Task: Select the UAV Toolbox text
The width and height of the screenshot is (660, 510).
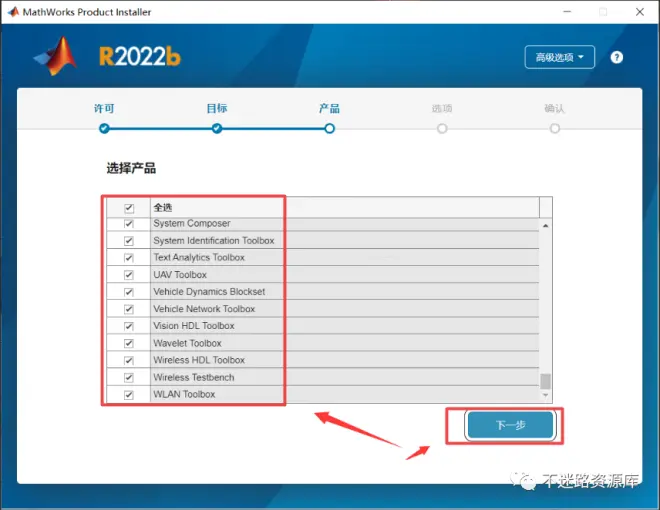Action: (180, 275)
